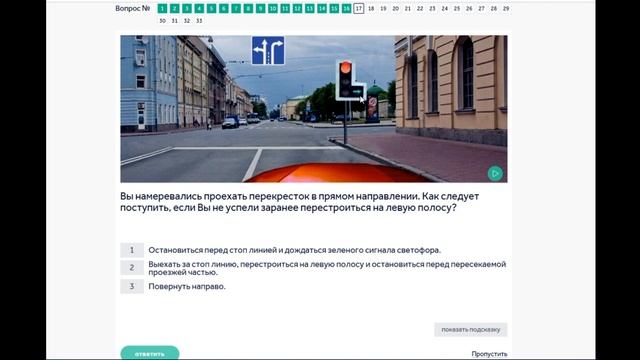Jump to question 31
This screenshot has height=360, width=640.
click(x=175, y=21)
